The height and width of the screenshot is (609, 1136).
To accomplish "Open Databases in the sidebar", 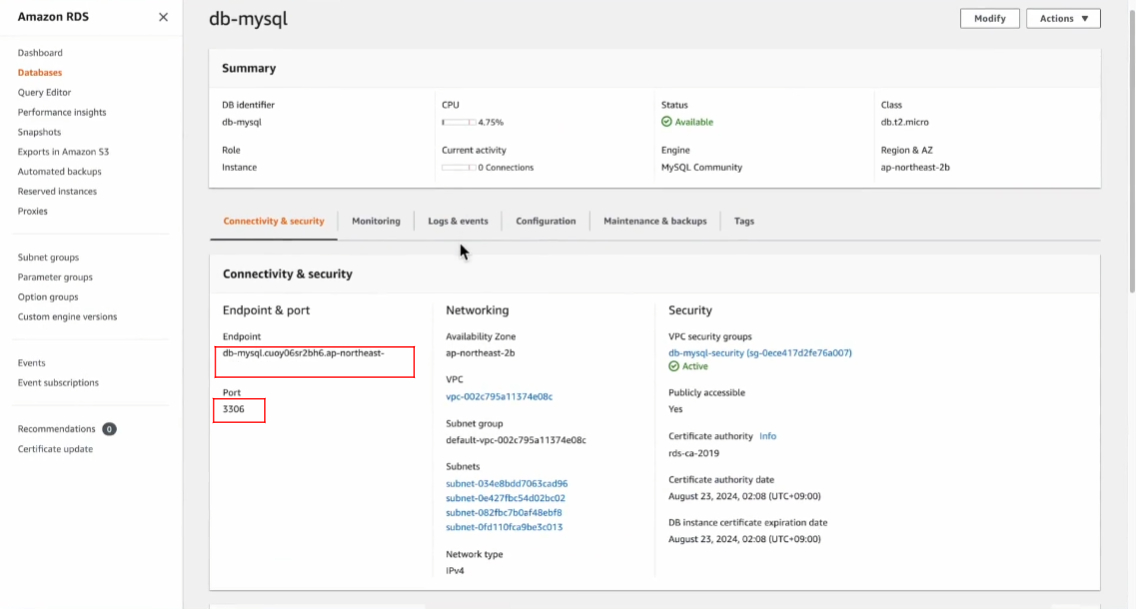I will (40, 72).
